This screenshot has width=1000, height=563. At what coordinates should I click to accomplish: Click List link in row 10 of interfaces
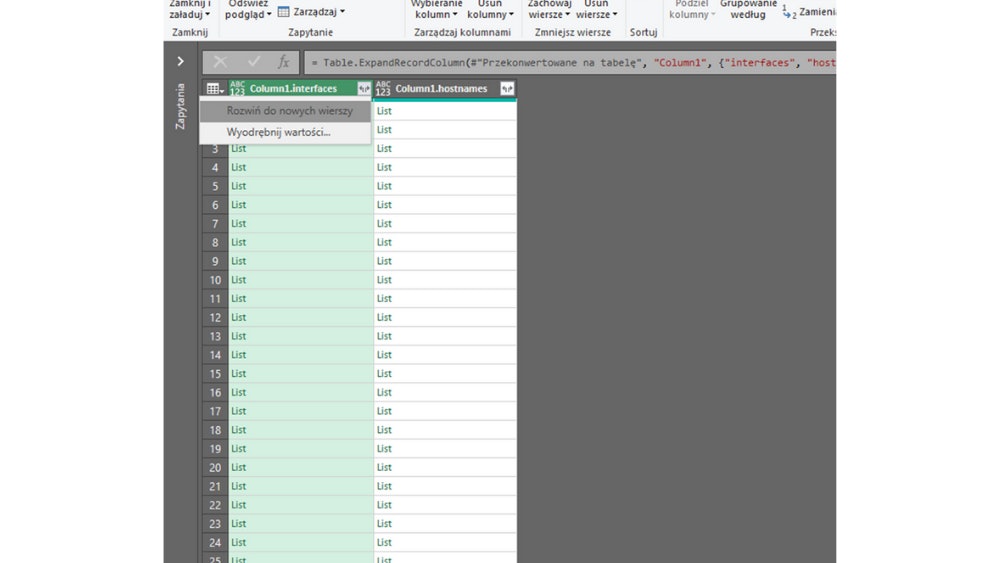[239, 280]
